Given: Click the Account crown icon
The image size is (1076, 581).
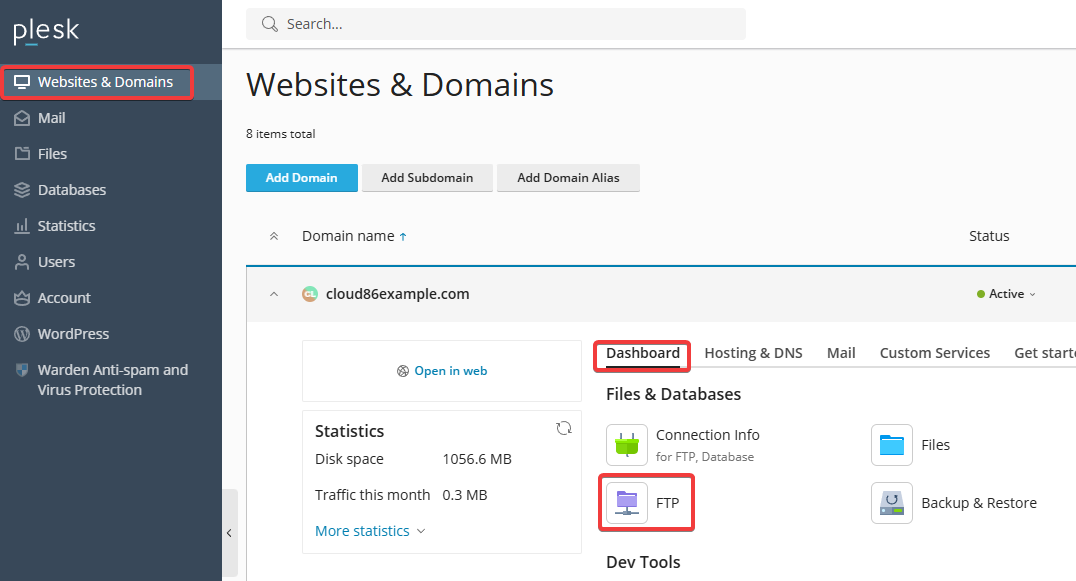Looking at the screenshot, I should 22,298.
